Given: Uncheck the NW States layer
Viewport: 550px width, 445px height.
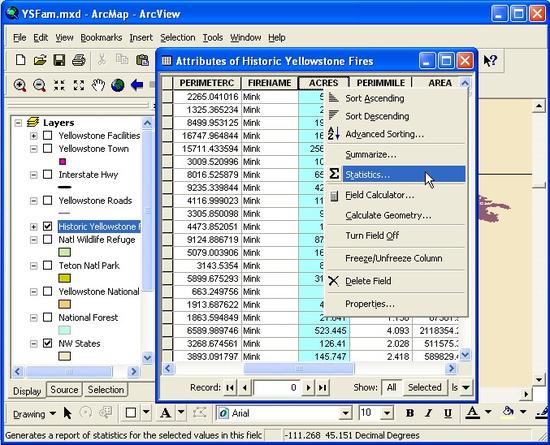Looking at the screenshot, I should point(48,343).
